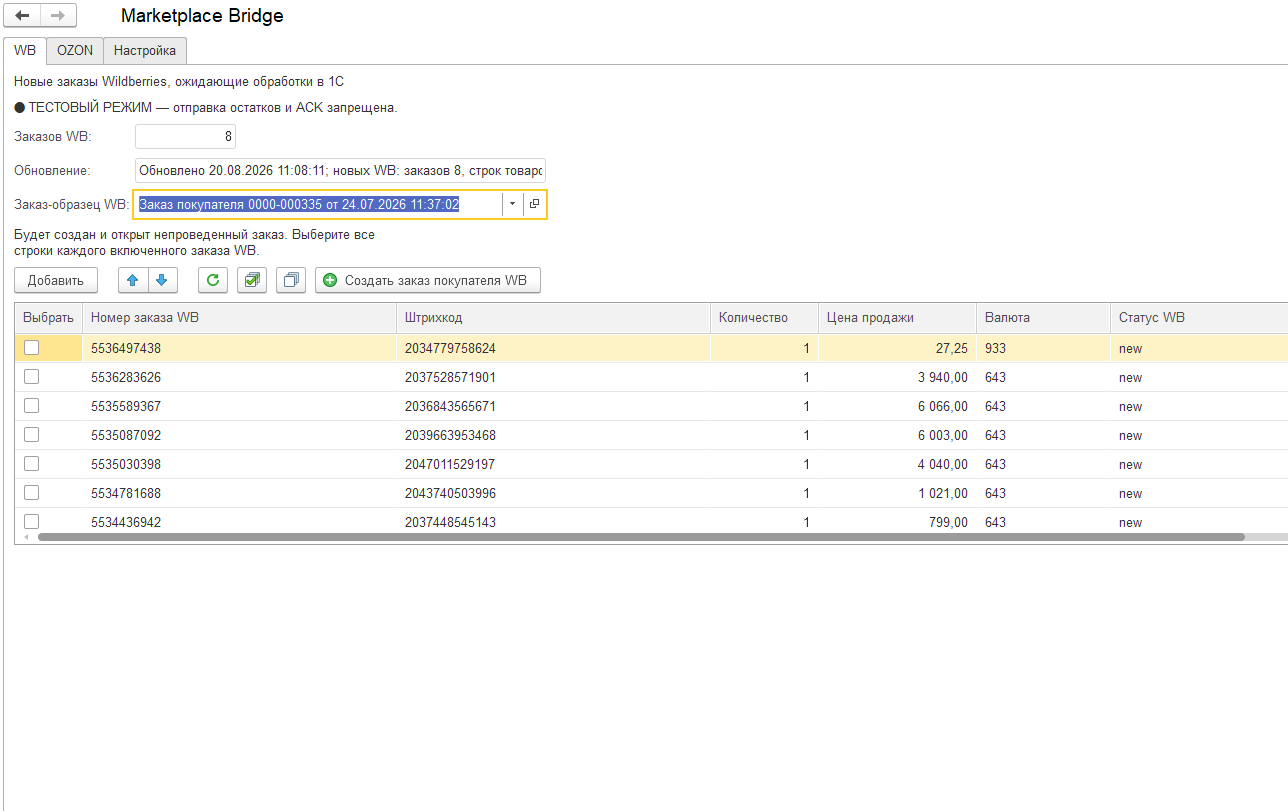Check all rows with the checkmarks icon
Image resolution: width=1288 pixels, height=811 pixels.
(x=252, y=280)
